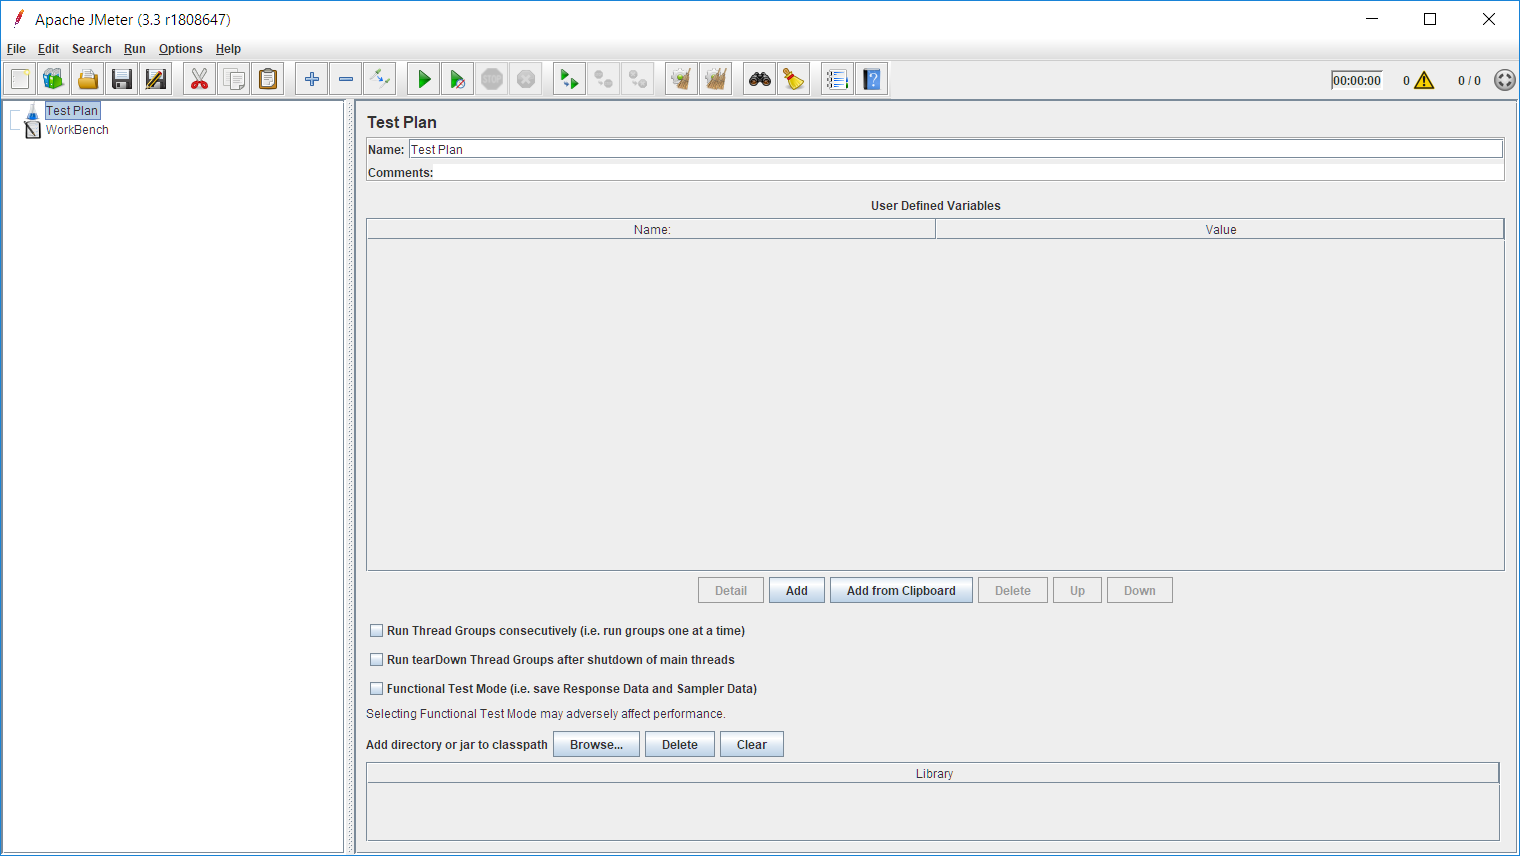
Task: Click the User Defined Variables heading
Action: (936, 206)
